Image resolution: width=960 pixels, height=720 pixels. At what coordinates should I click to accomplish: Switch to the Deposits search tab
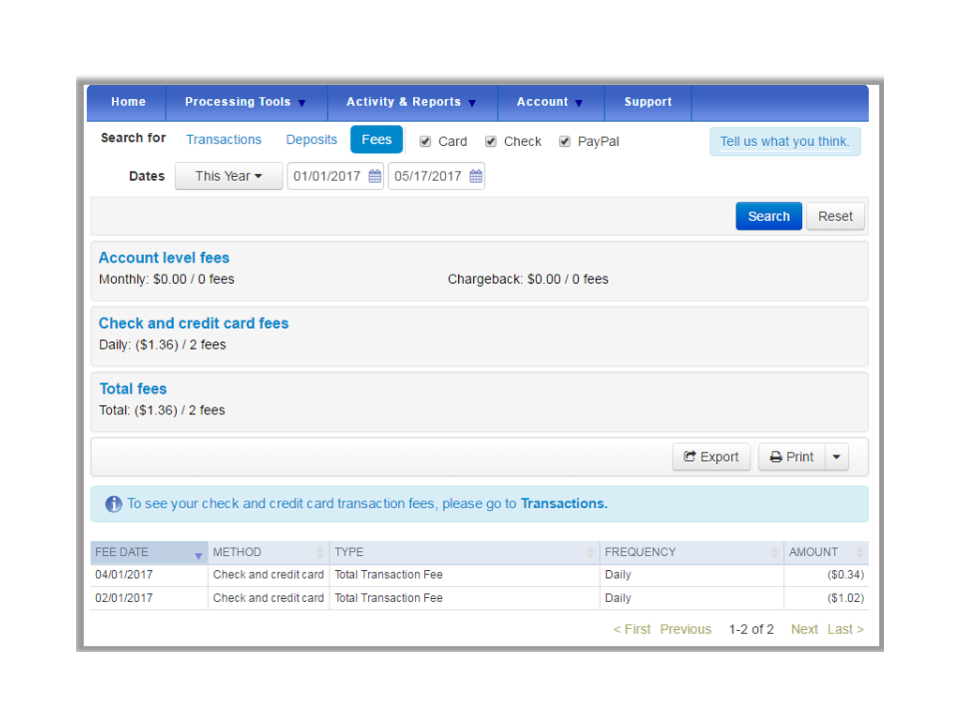coord(311,140)
